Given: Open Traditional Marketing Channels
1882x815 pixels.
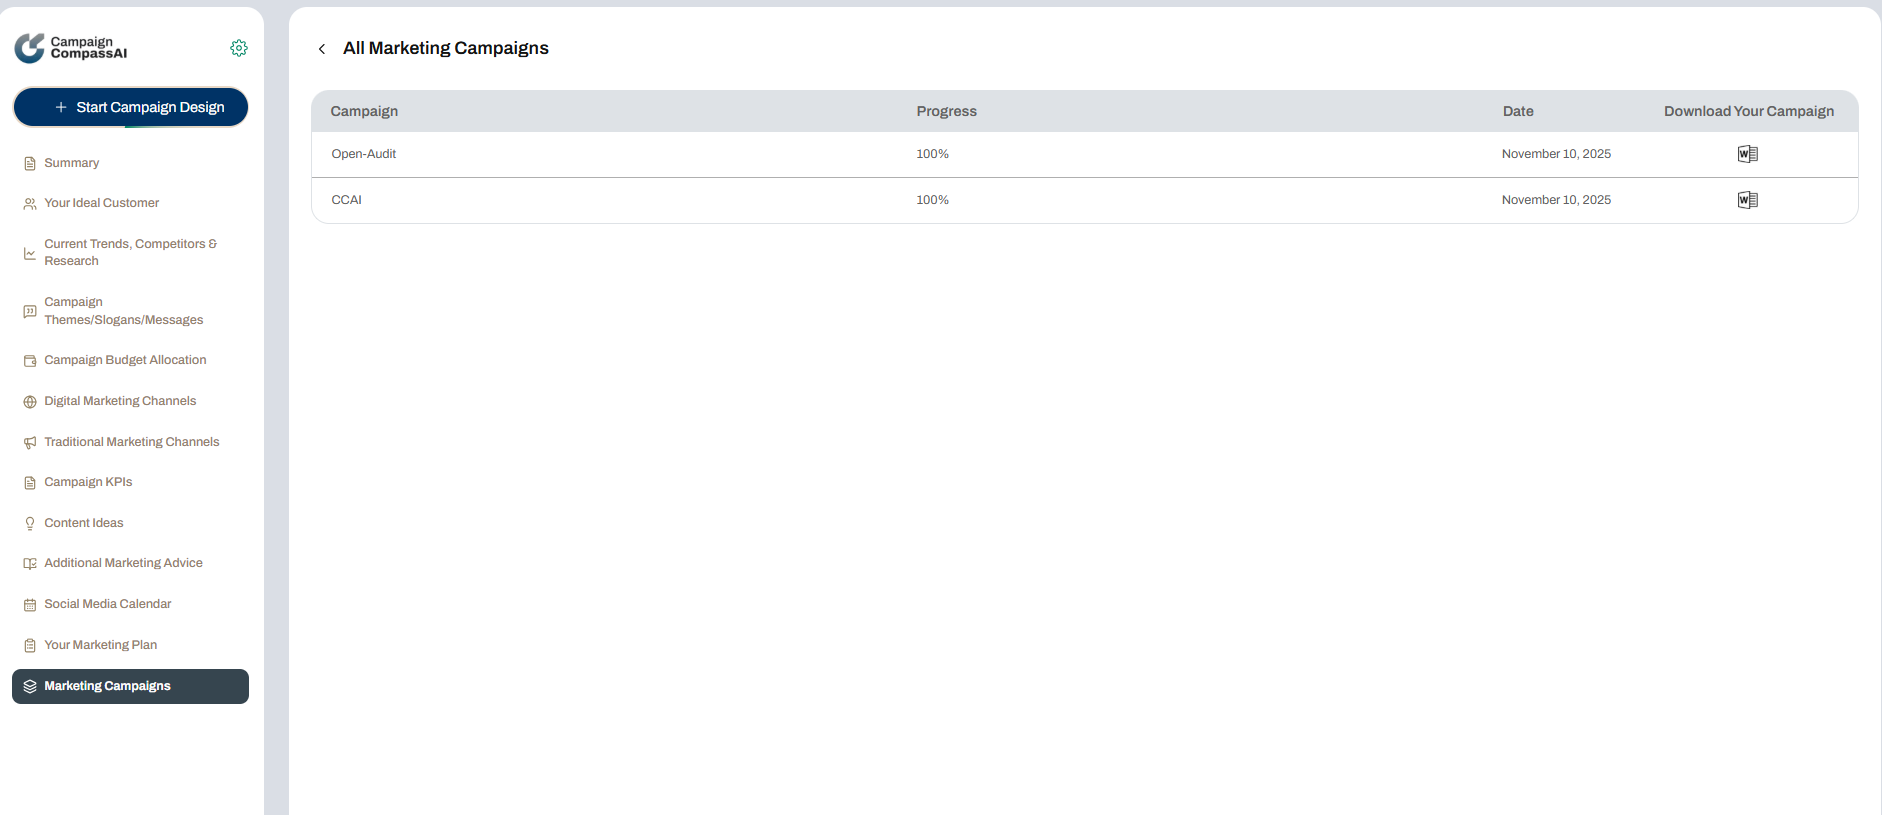Looking at the screenshot, I should coord(131,442).
